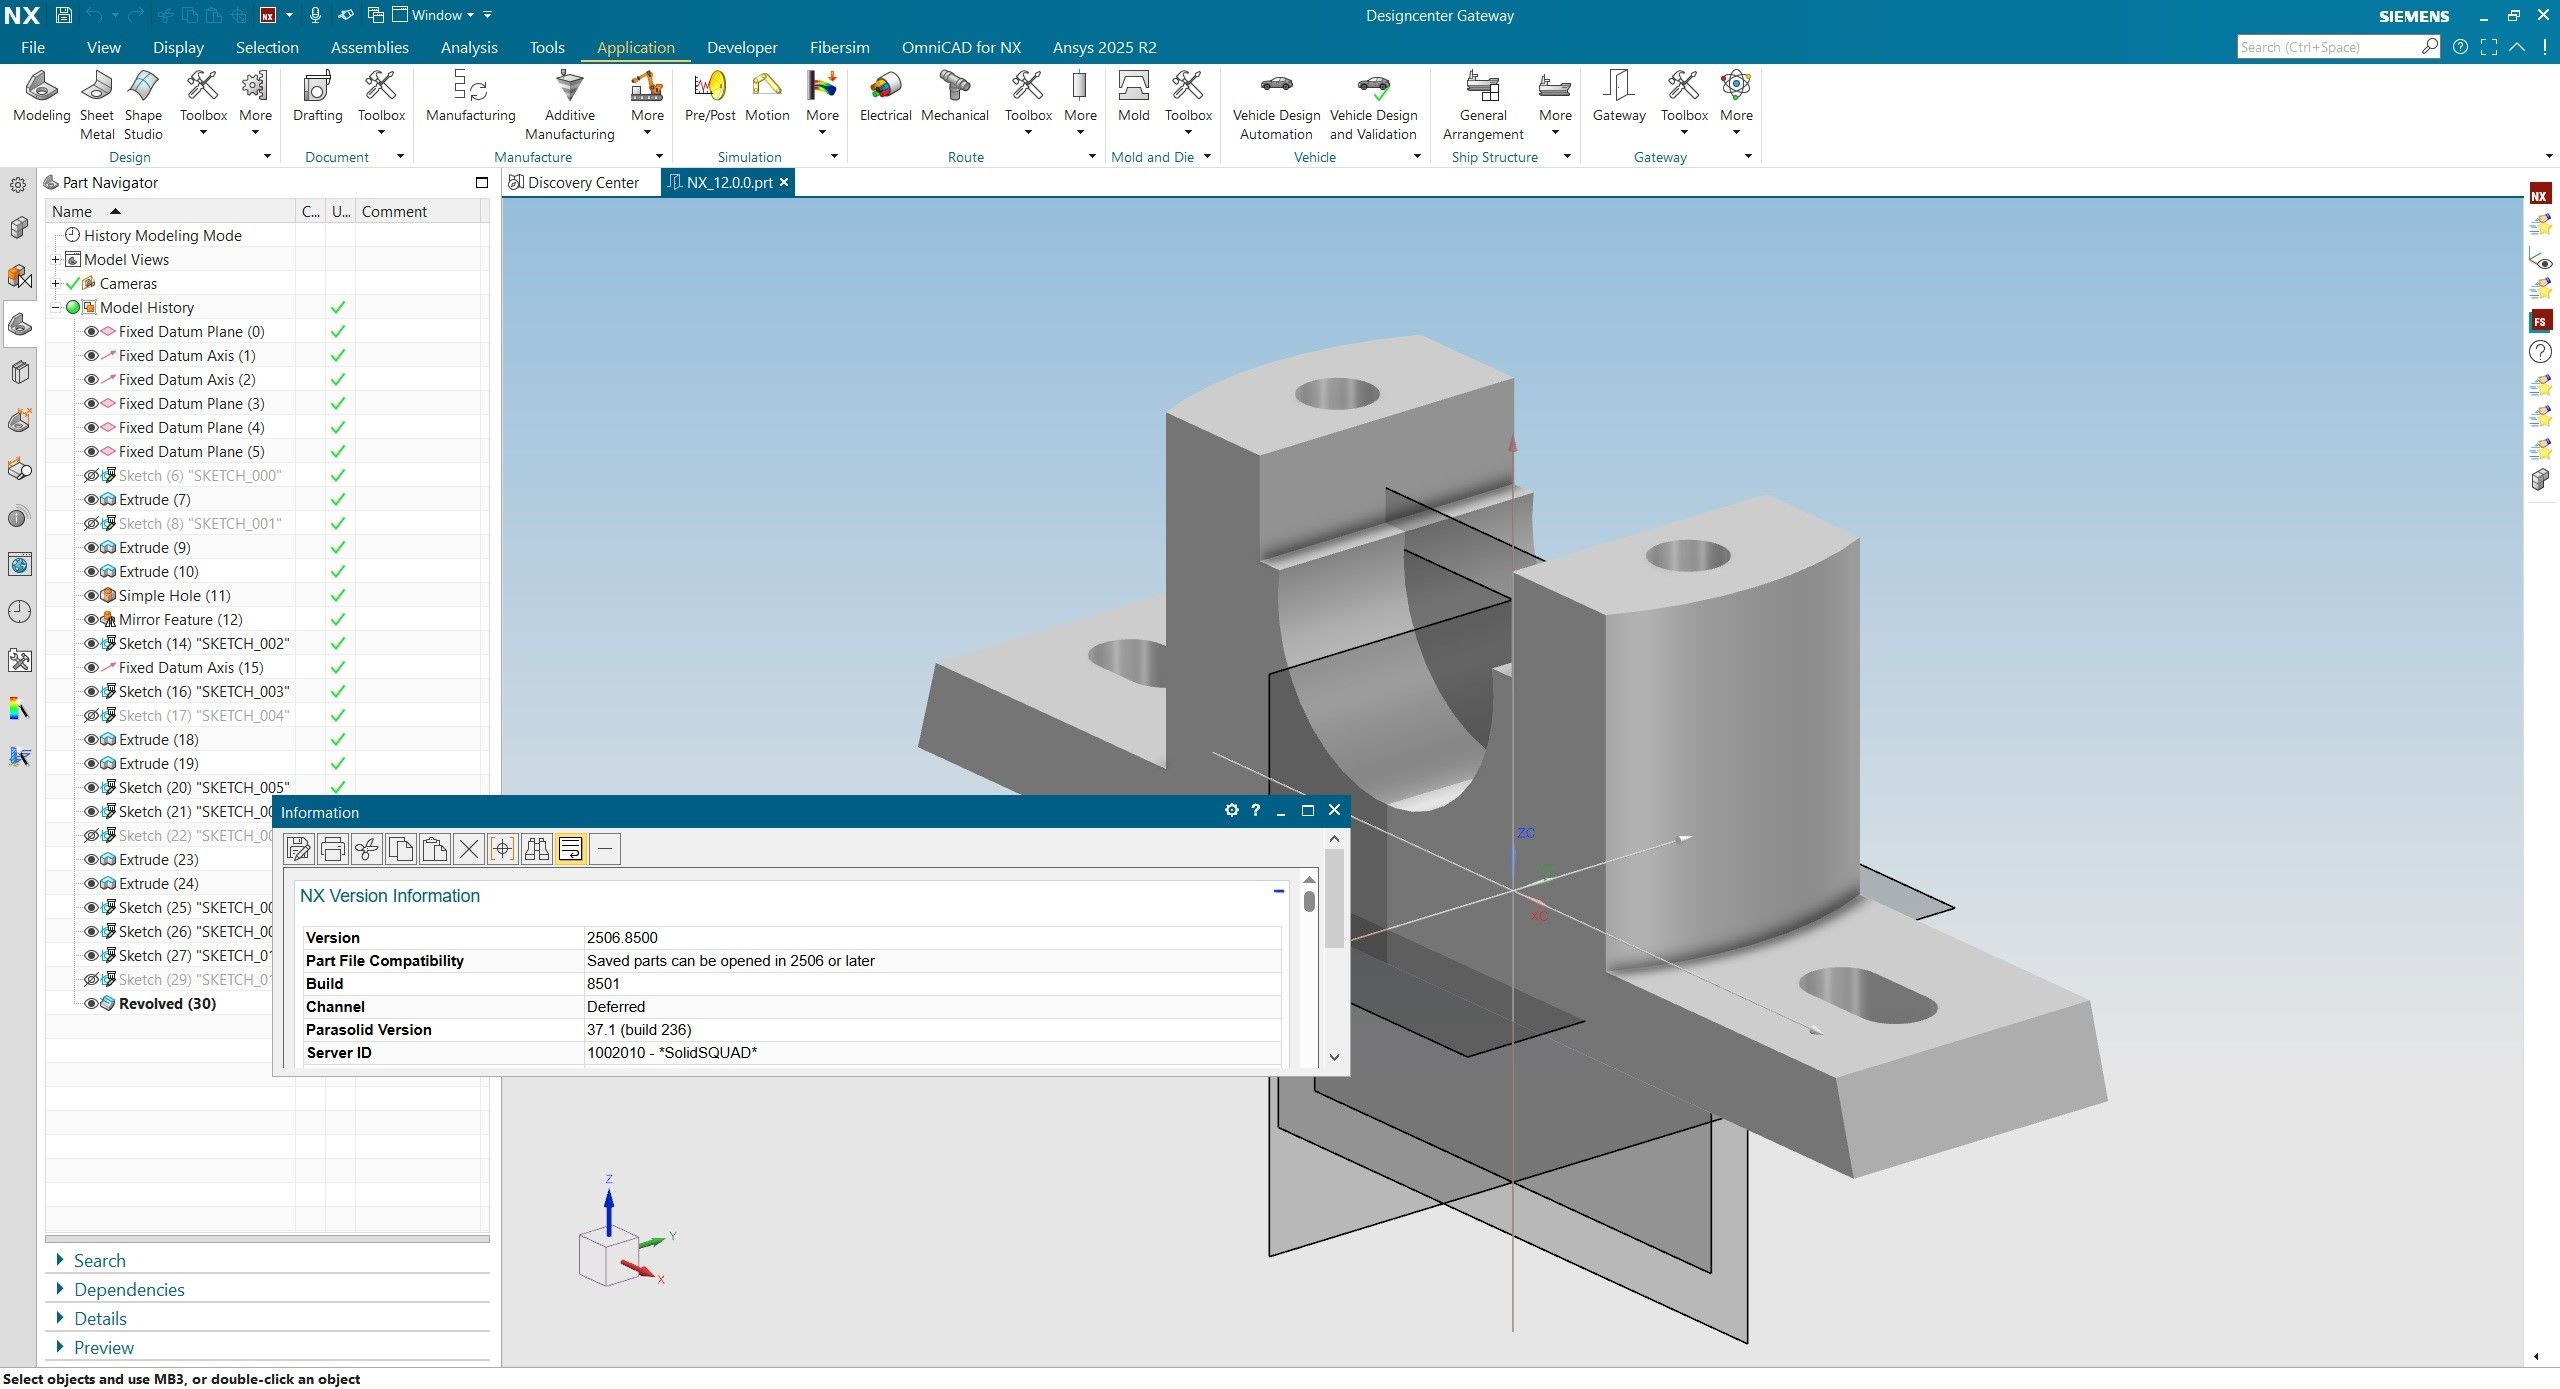Click the Information window help question mark
Screen dimensions: 2560x1389
tap(1255, 810)
